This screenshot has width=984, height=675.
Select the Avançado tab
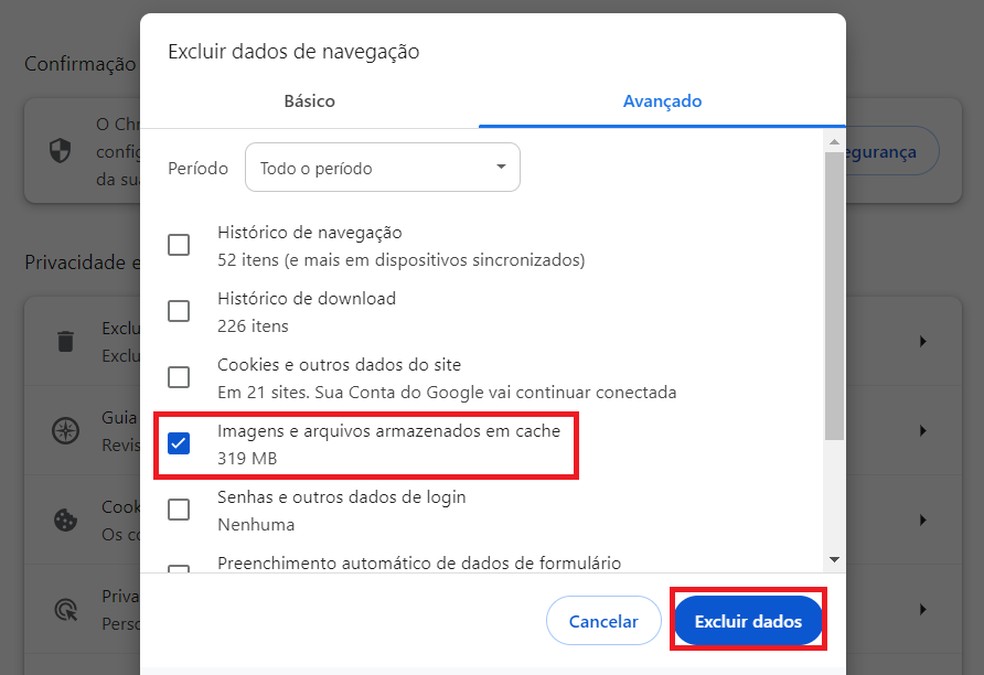pyautogui.click(x=663, y=101)
